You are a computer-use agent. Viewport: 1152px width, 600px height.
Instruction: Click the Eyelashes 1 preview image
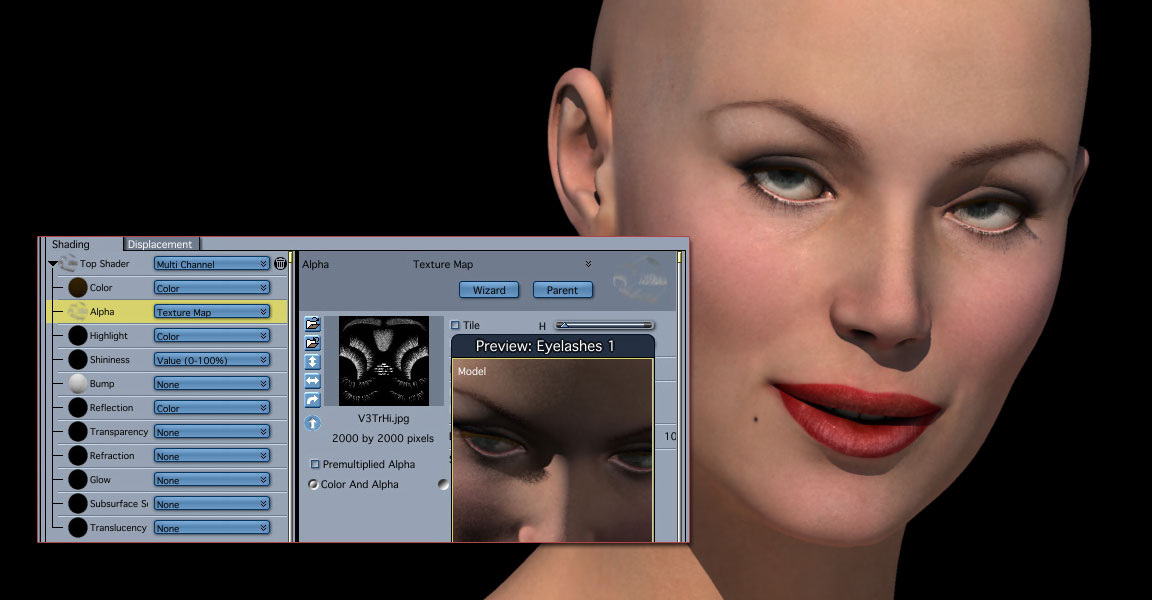pos(552,451)
